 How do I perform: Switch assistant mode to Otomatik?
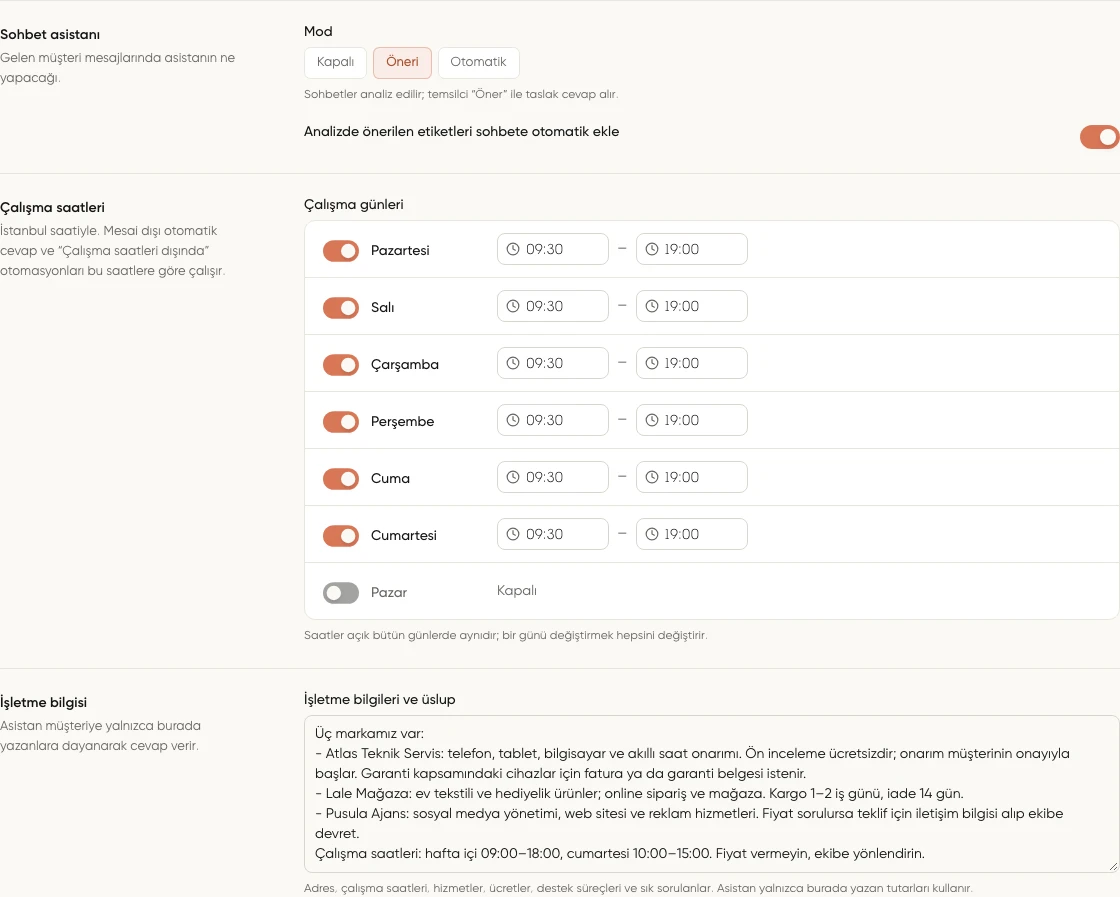[479, 62]
